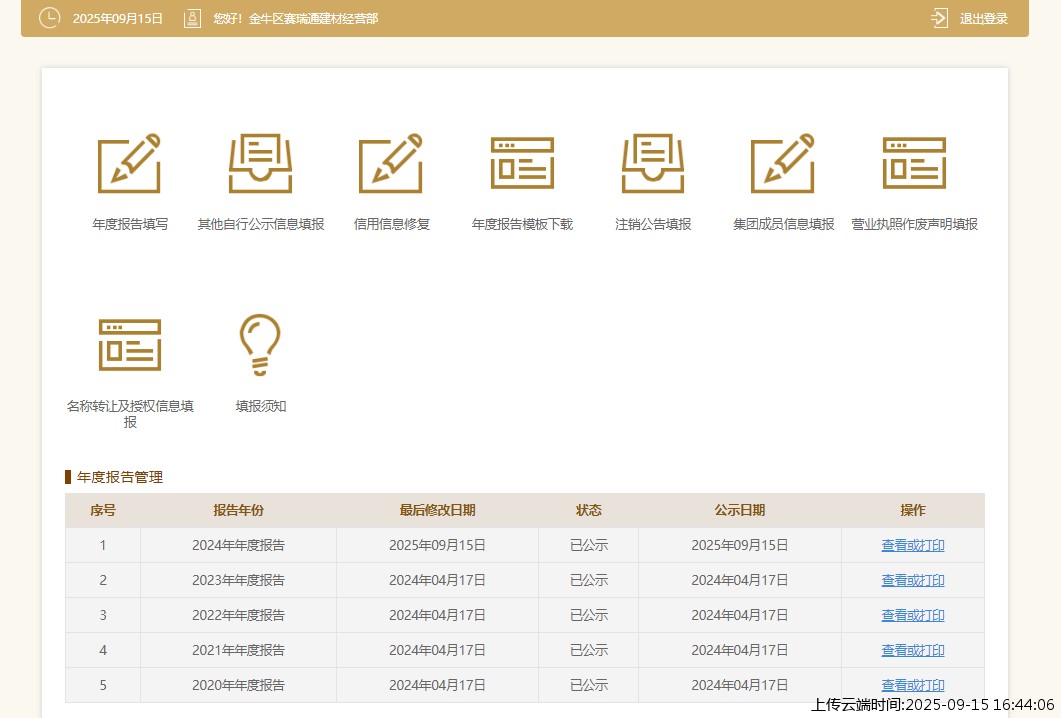Screen dimensions: 1061x718
Task: Click the 信用信息修复 label
Action: pos(392,224)
